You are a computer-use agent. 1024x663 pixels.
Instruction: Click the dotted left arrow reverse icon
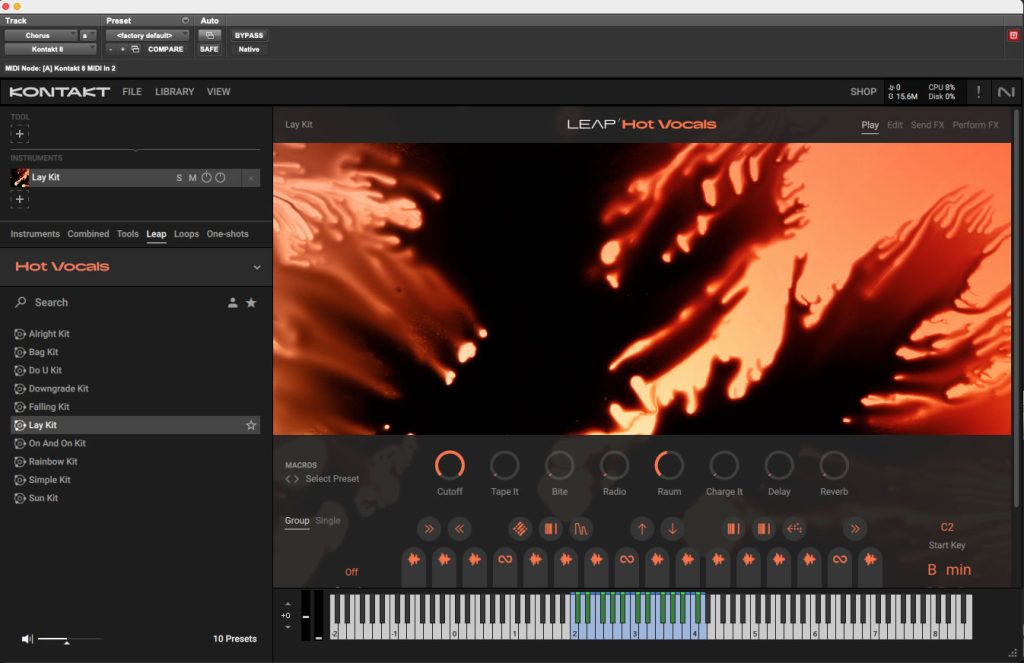(x=794, y=529)
